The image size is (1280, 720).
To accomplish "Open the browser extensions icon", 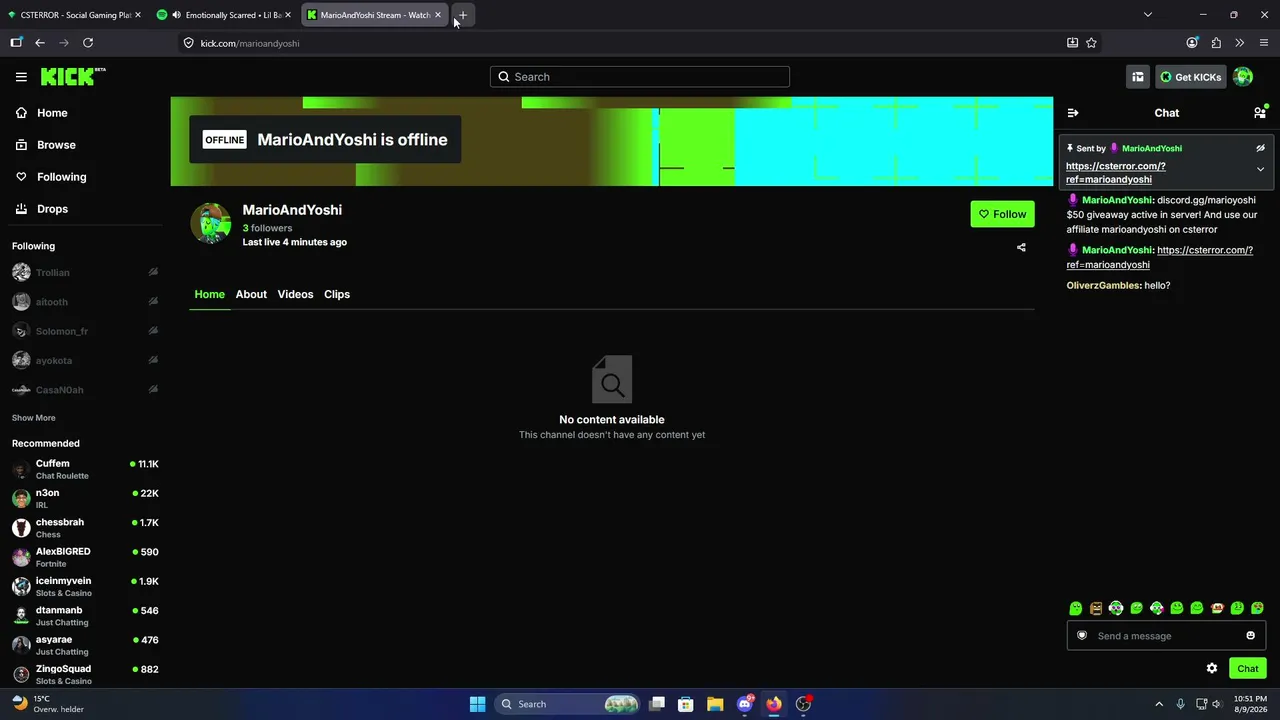I will click(x=1216, y=43).
